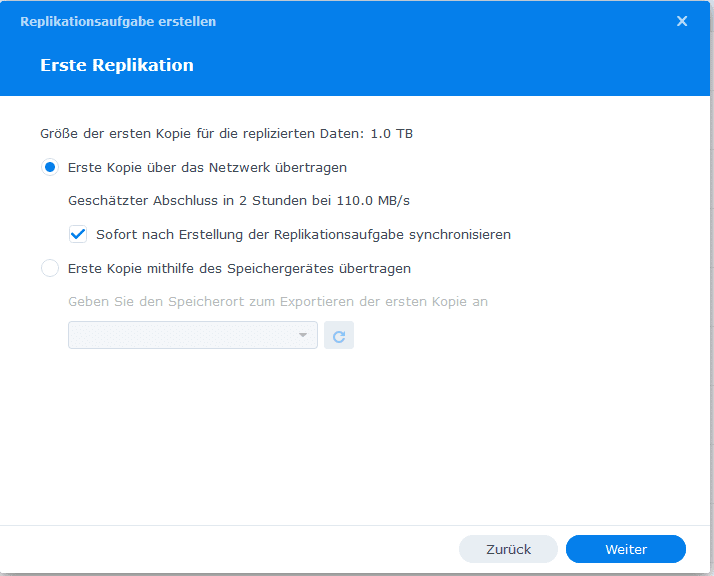
Task: Close the Replikationsaufgabe erstellen dialog
Action: (682, 21)
